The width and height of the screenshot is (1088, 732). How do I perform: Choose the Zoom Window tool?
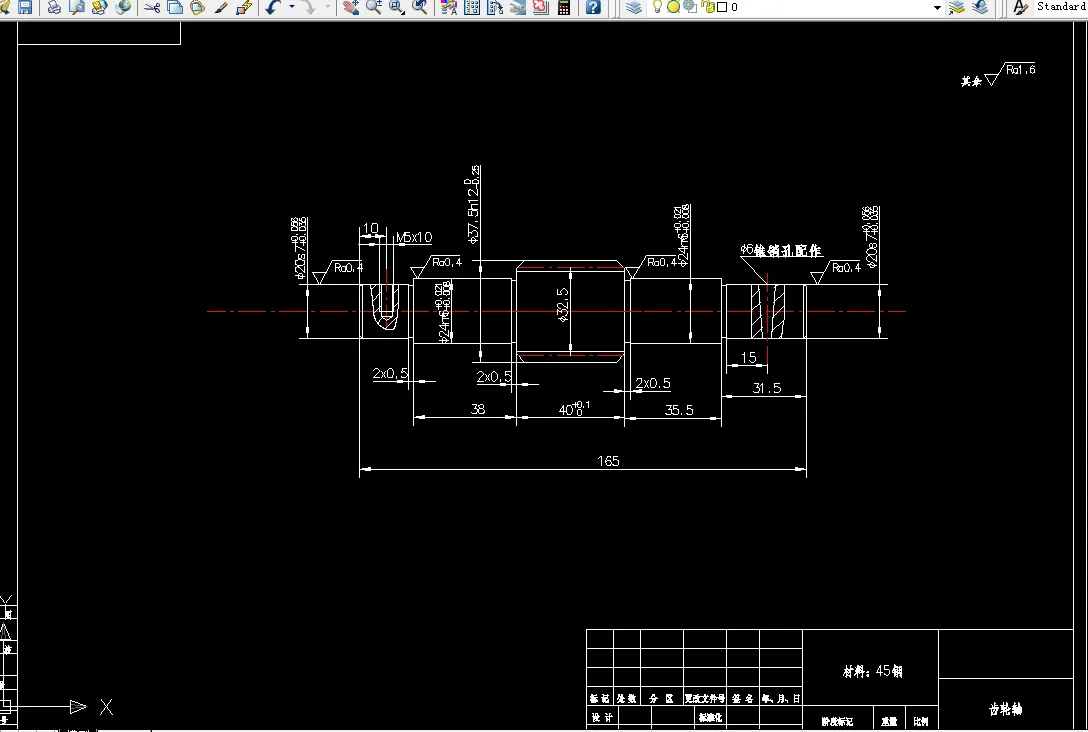pyautogui.click(x=397, y=7)
